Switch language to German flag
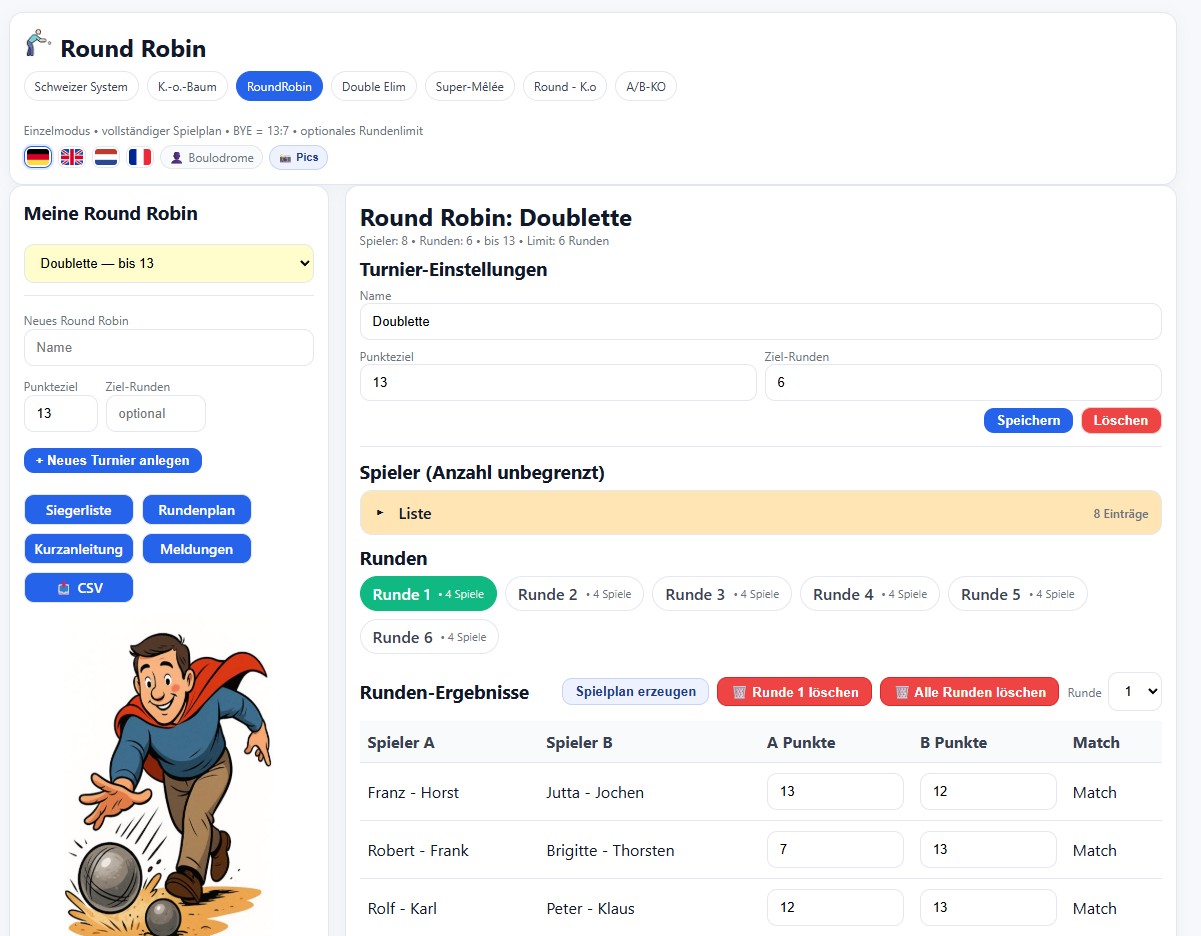The width and height of the screenshot is (1201, 936). 38,157
